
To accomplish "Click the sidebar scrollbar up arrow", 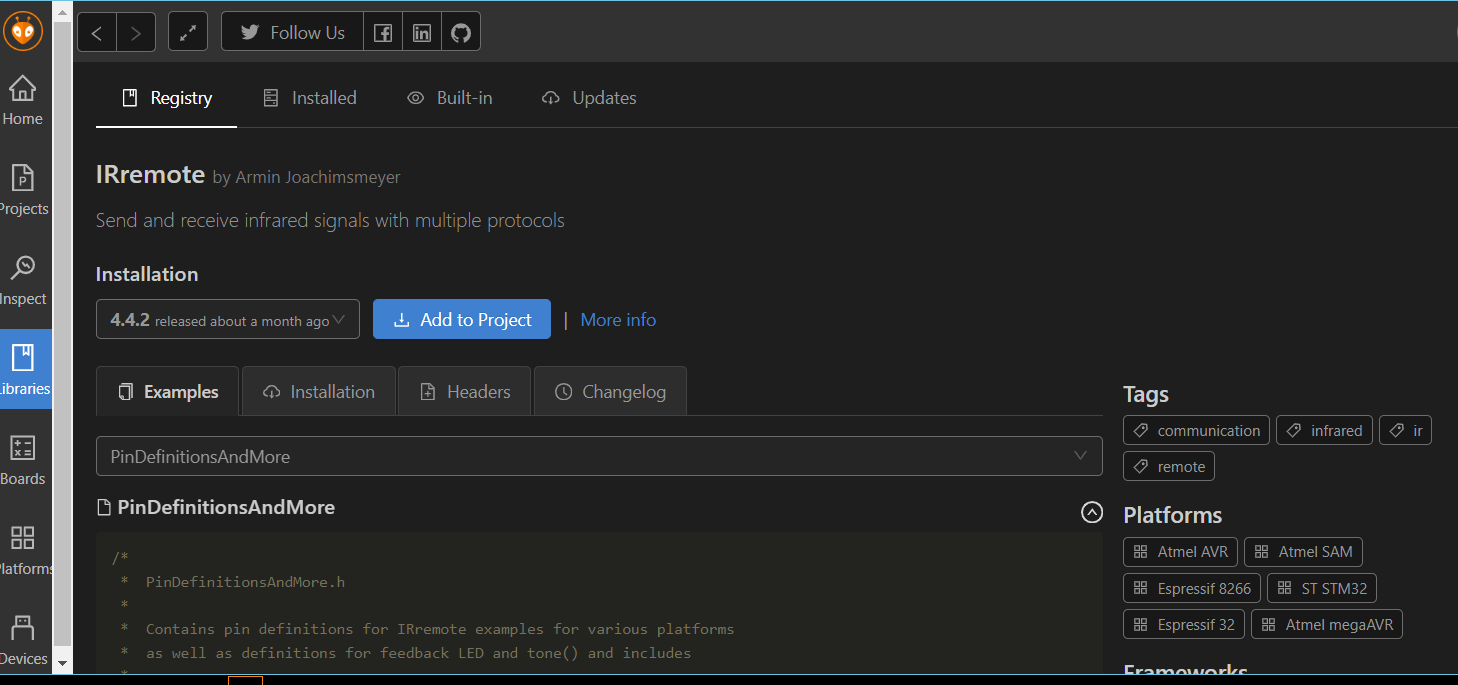I will coord(62,10).
